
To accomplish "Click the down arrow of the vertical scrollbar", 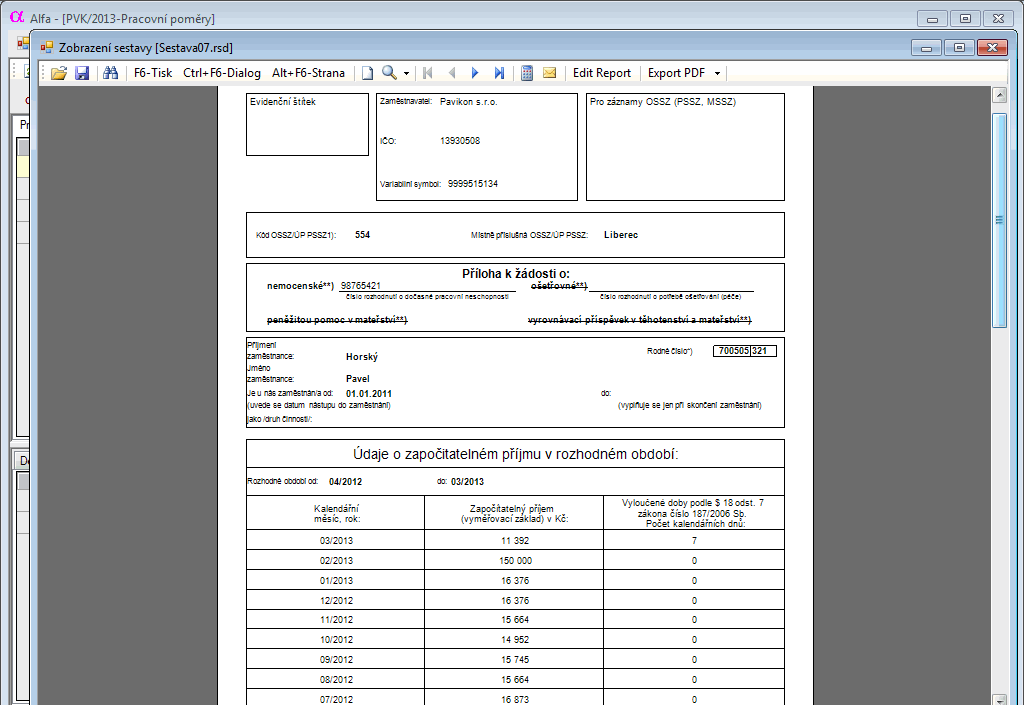I will click(999, 699).
